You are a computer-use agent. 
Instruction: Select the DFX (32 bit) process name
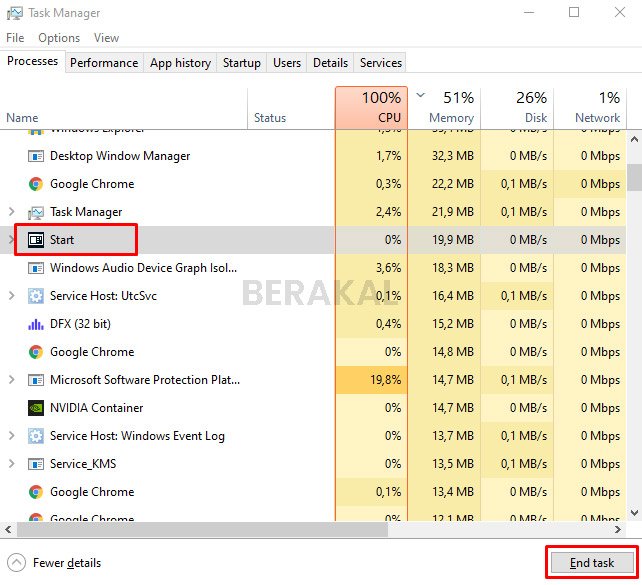pyautogui.click(x=80, y=324)
